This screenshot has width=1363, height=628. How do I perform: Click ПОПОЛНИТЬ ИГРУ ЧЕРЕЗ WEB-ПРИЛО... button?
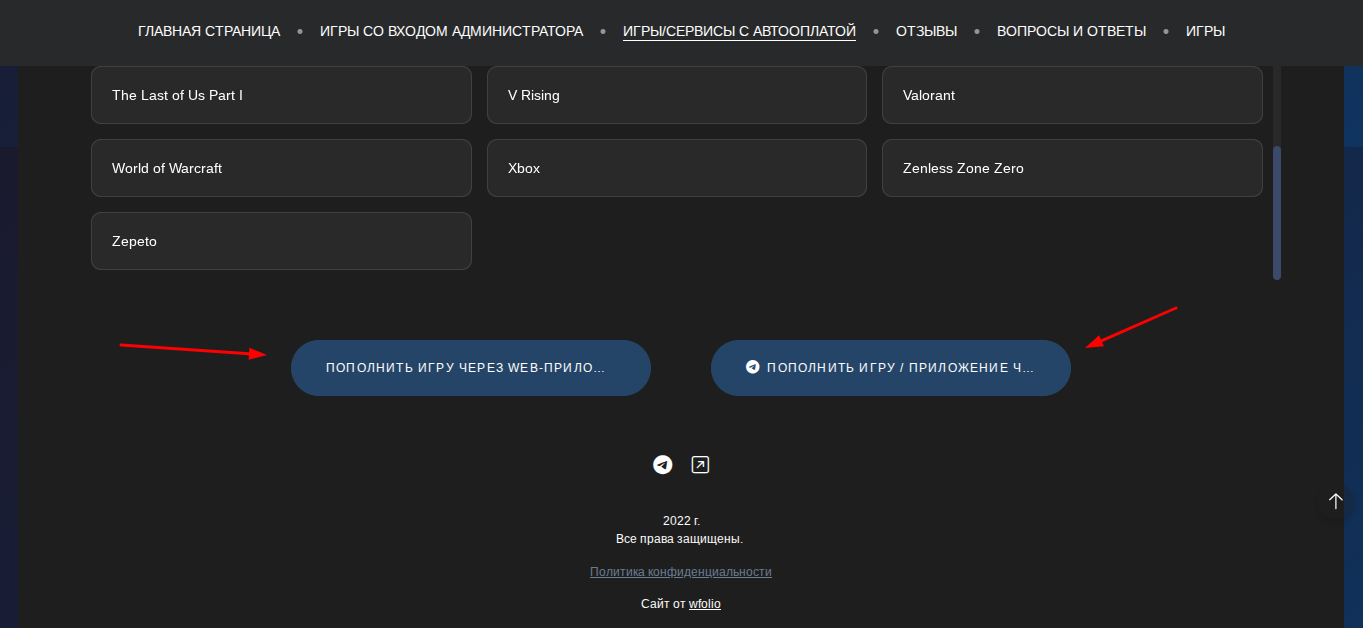(x=471, y=368)
